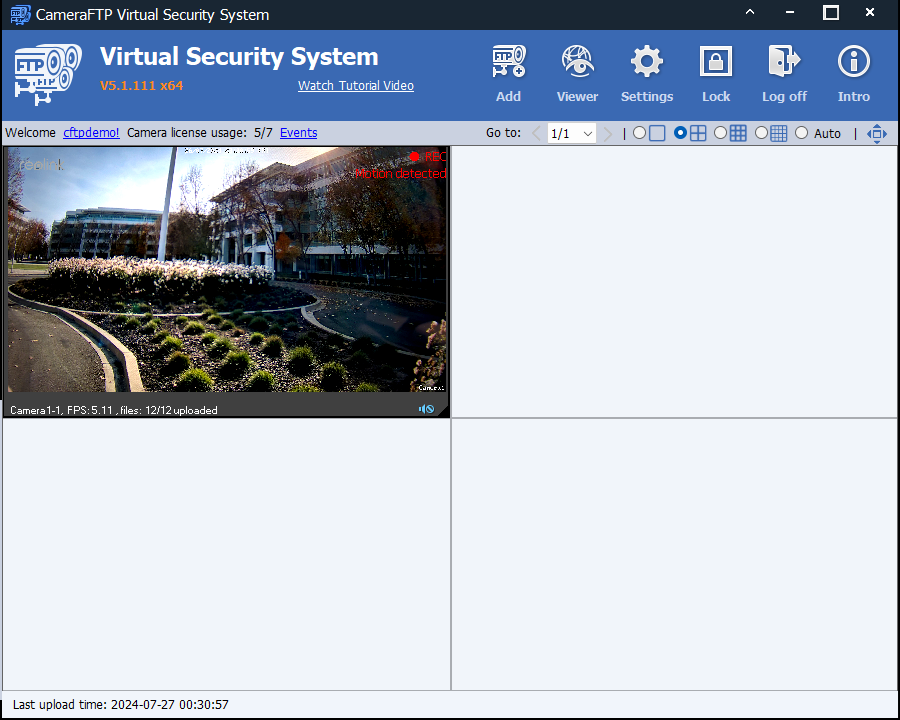This screenshot has height=720, width=900.
Task: Lock the Virtual Security System
Action: 716,72
